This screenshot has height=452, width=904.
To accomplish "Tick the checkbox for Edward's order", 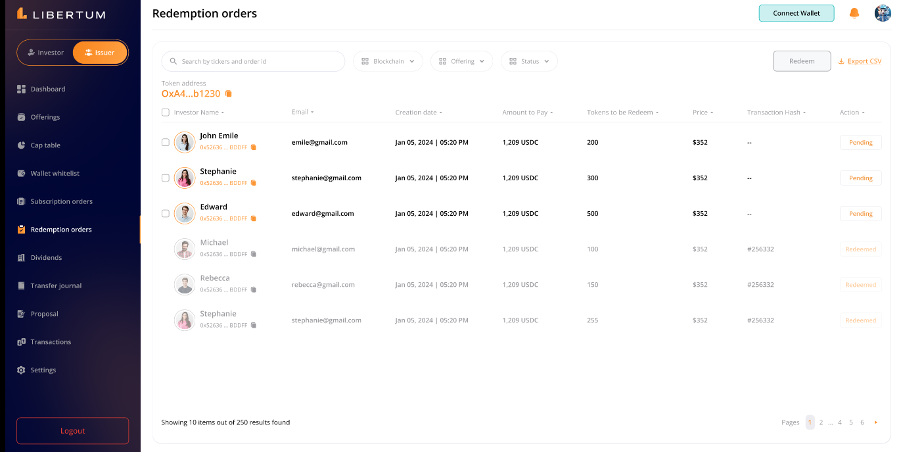I will (x=166, y=213).
